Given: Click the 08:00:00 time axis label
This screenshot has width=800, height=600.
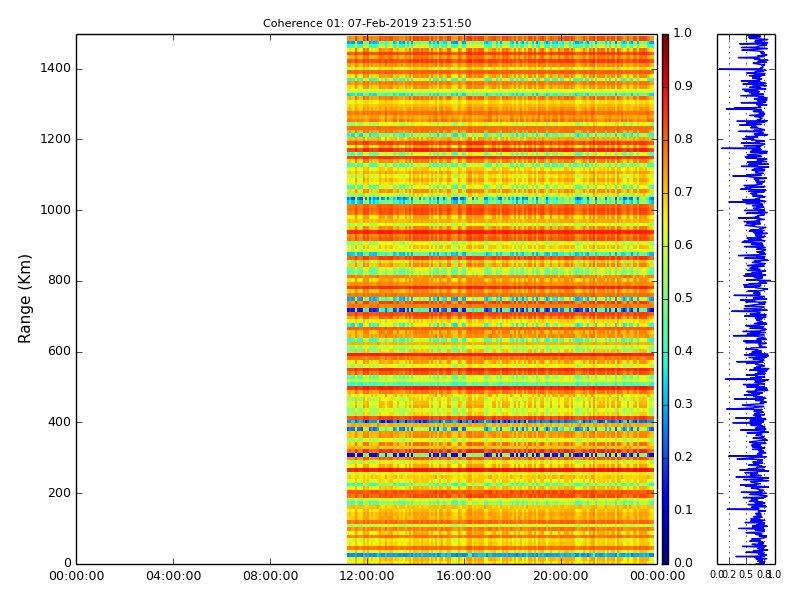Looking at the screenshot, I should tap(270, 577).
